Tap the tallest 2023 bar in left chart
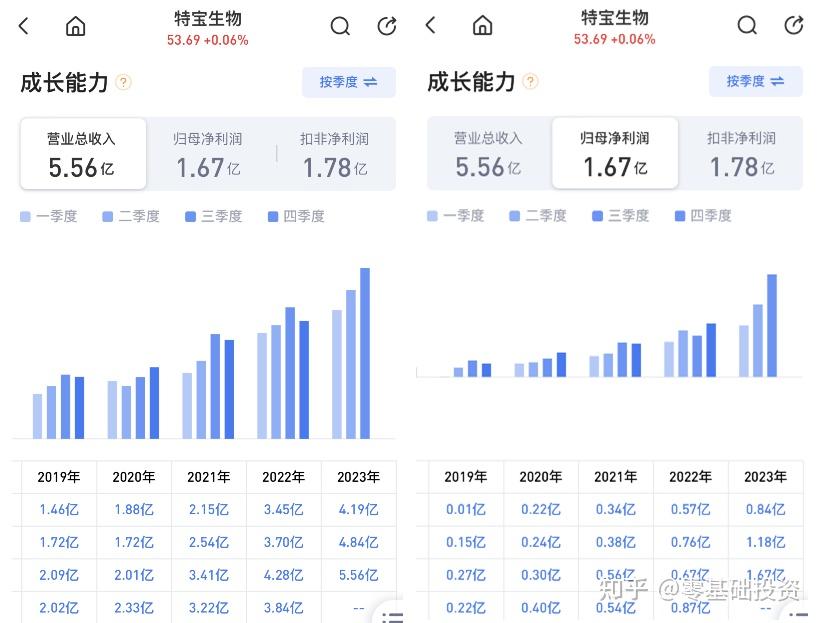821x623 pixels. coord(365,353)
